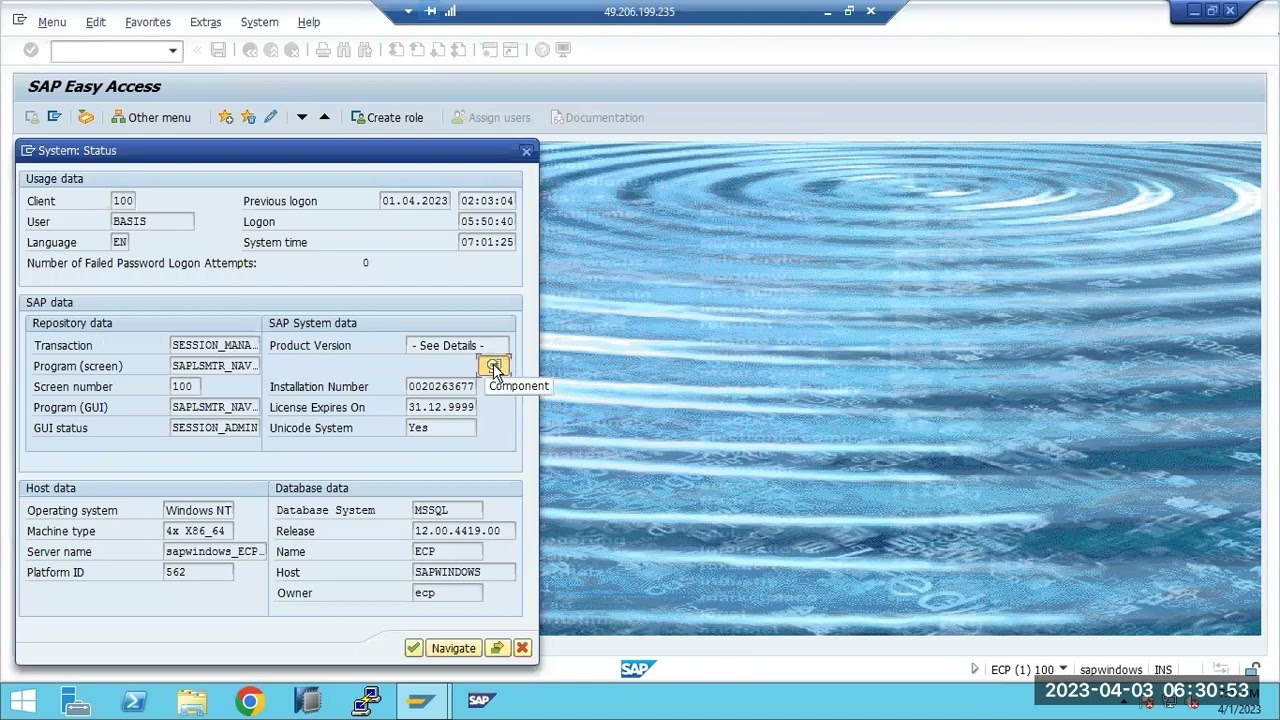Click the Exit up-arrow toolbar icon
The height and width of the screenshot is (720, 1280).
pyautogui.click(x=271, y=50)
